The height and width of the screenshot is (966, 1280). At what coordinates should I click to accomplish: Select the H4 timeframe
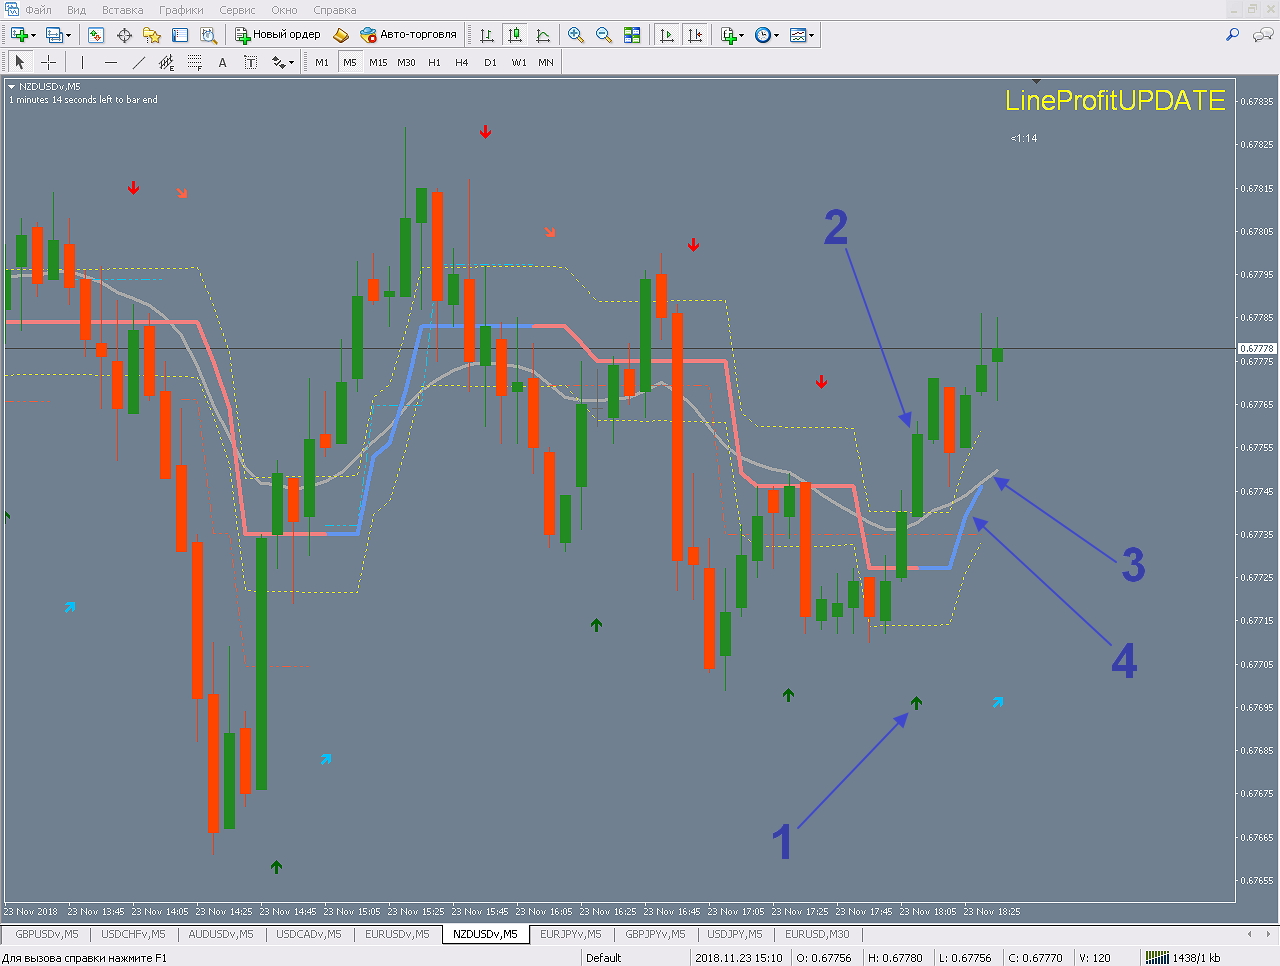[x=462, y=62]
